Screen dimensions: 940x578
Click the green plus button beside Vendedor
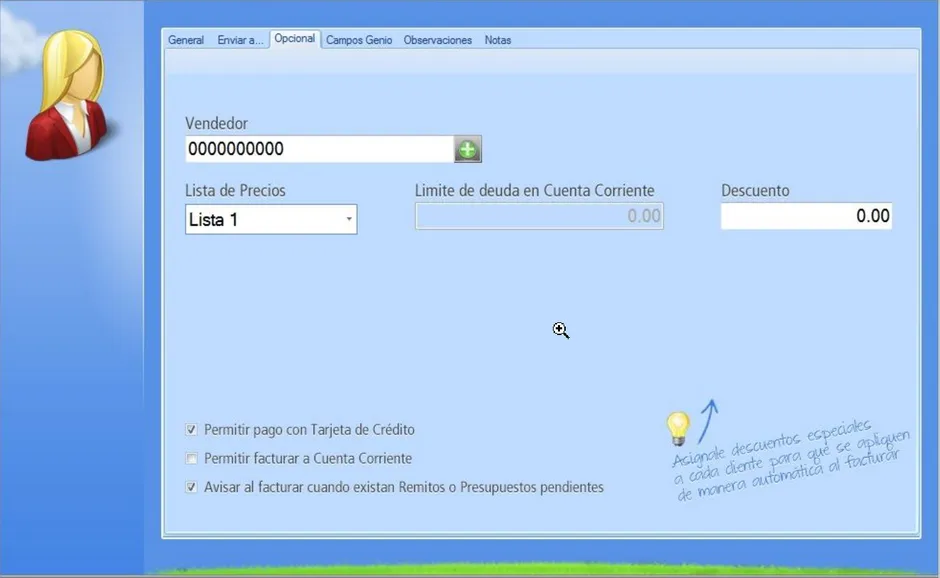tap(468, 149)
